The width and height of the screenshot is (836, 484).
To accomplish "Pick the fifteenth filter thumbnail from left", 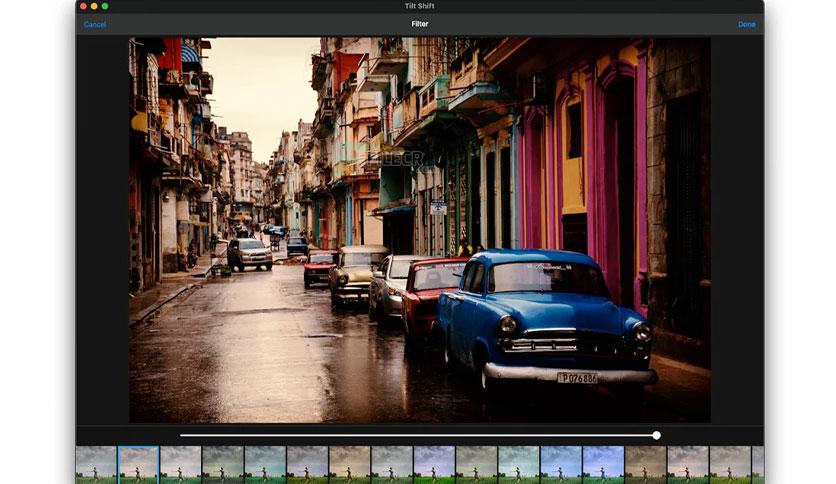I will click(x=688, y=465).
